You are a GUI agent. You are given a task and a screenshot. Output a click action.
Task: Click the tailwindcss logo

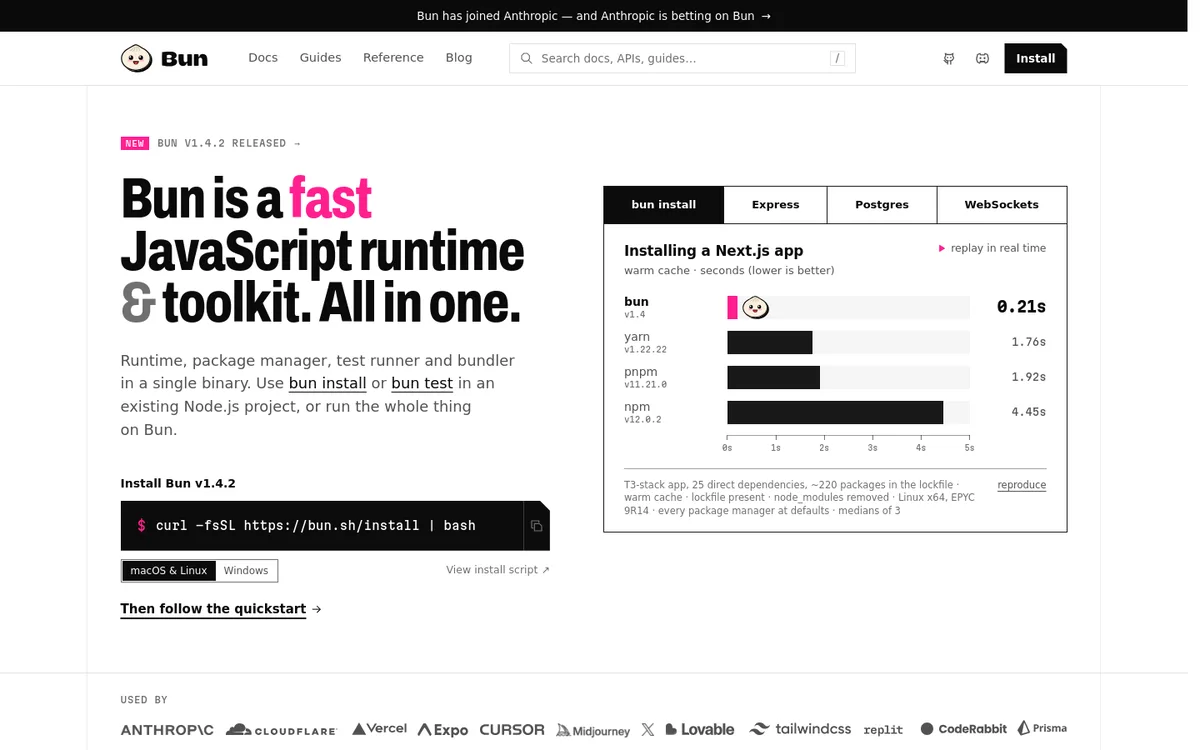(800, 730)
